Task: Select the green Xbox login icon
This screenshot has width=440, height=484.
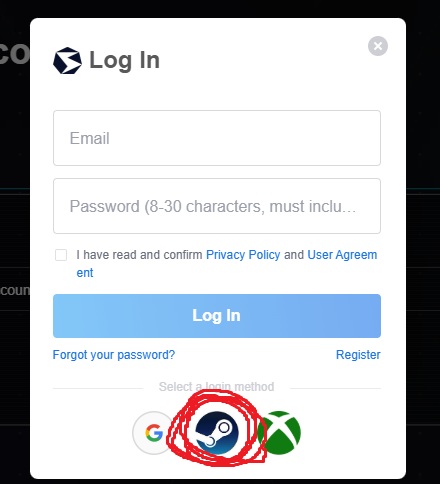Action: 279,433
